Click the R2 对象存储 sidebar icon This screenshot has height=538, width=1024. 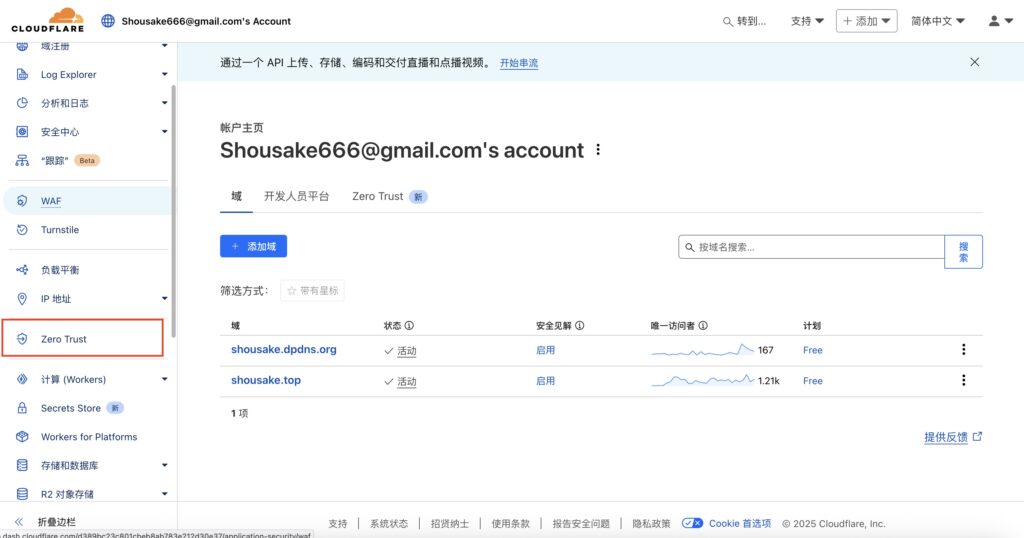point(22,494)
